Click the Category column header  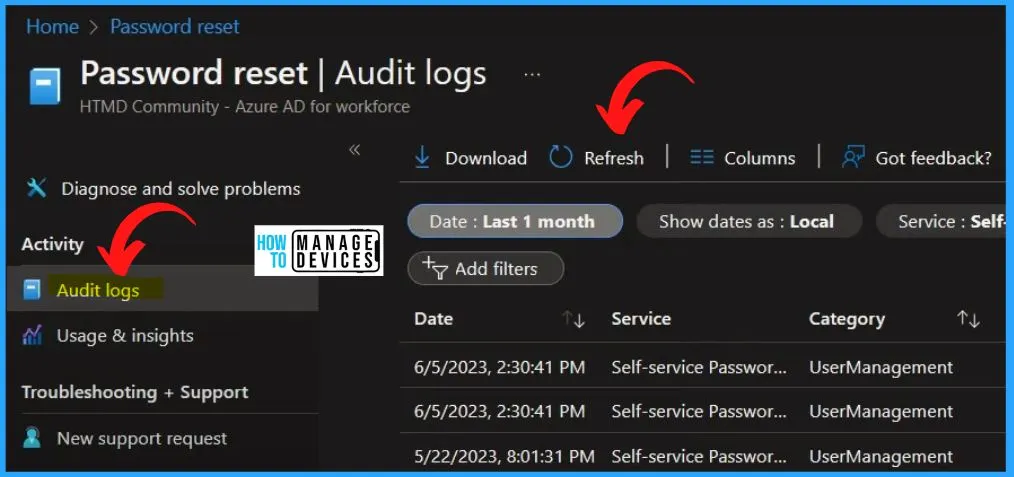[x=847, y=319]
